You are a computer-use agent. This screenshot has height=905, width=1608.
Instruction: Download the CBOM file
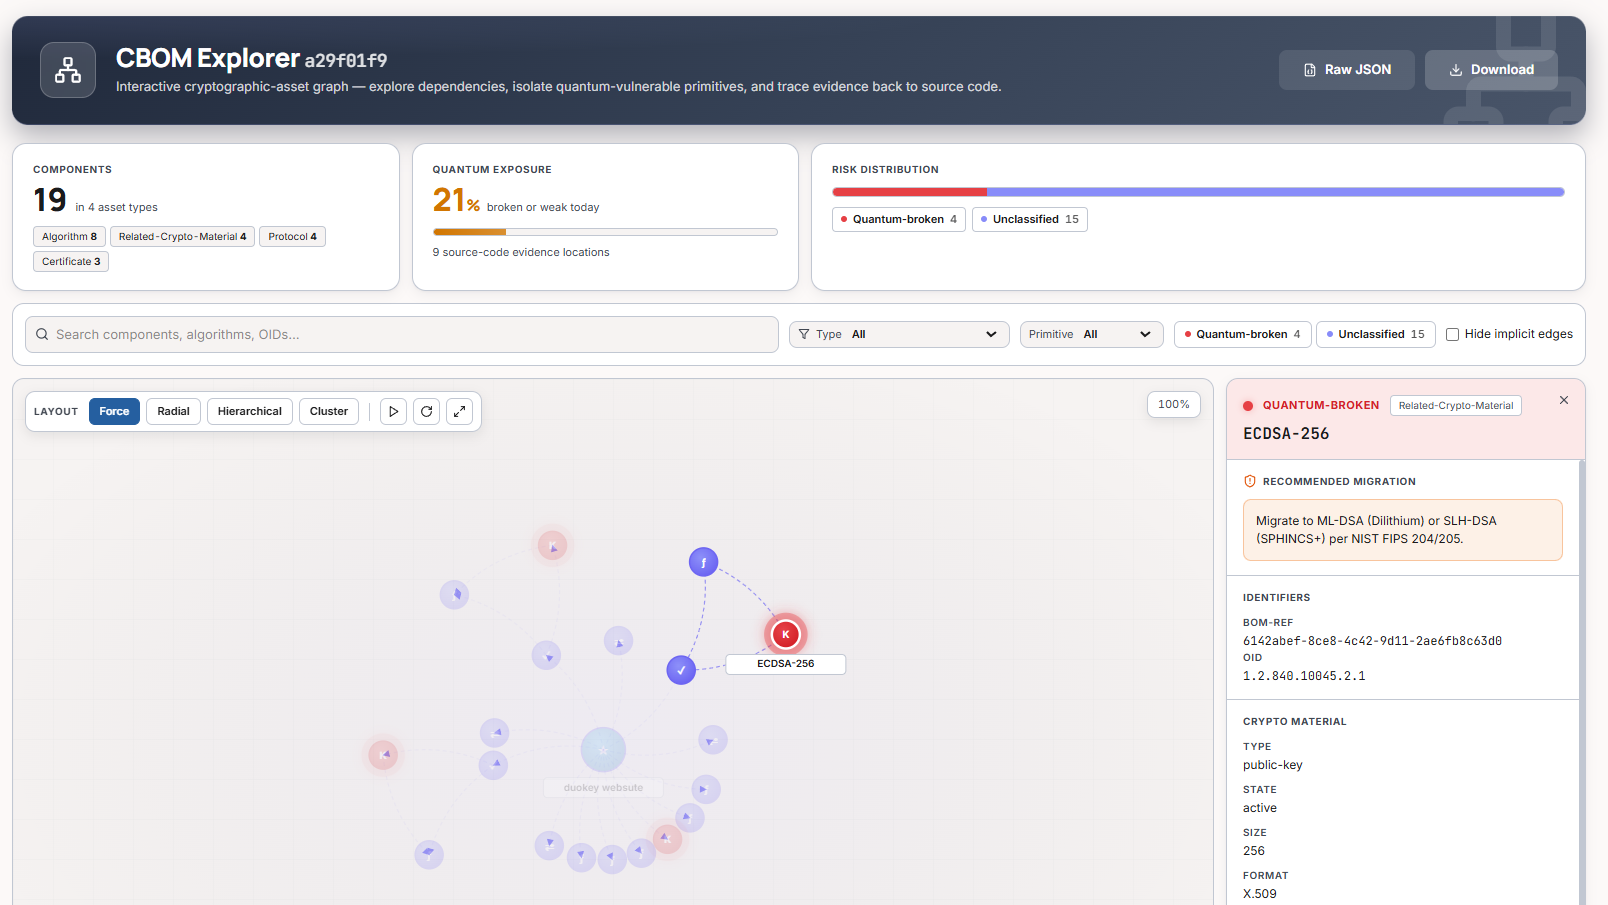(1491, 70)
